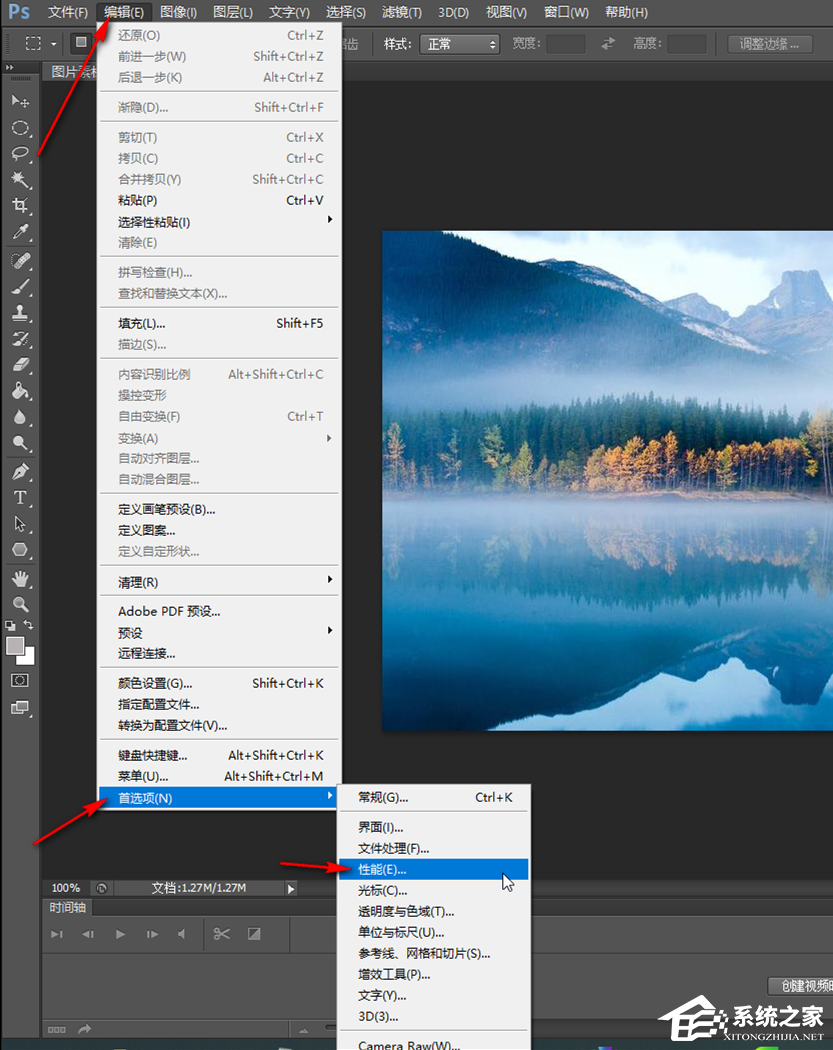Click the rectangular marquee tool preset icon
The height and width of the screenshot is (1050, 833).
pyautogui.click(x=33, y=44)
